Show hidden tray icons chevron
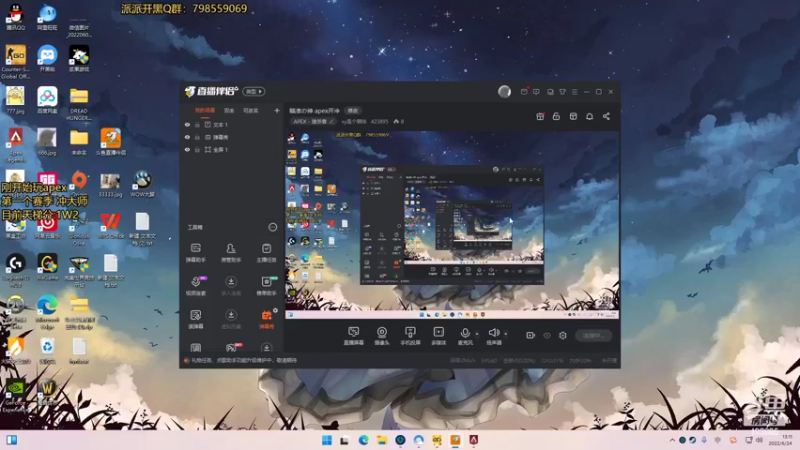 672,440
